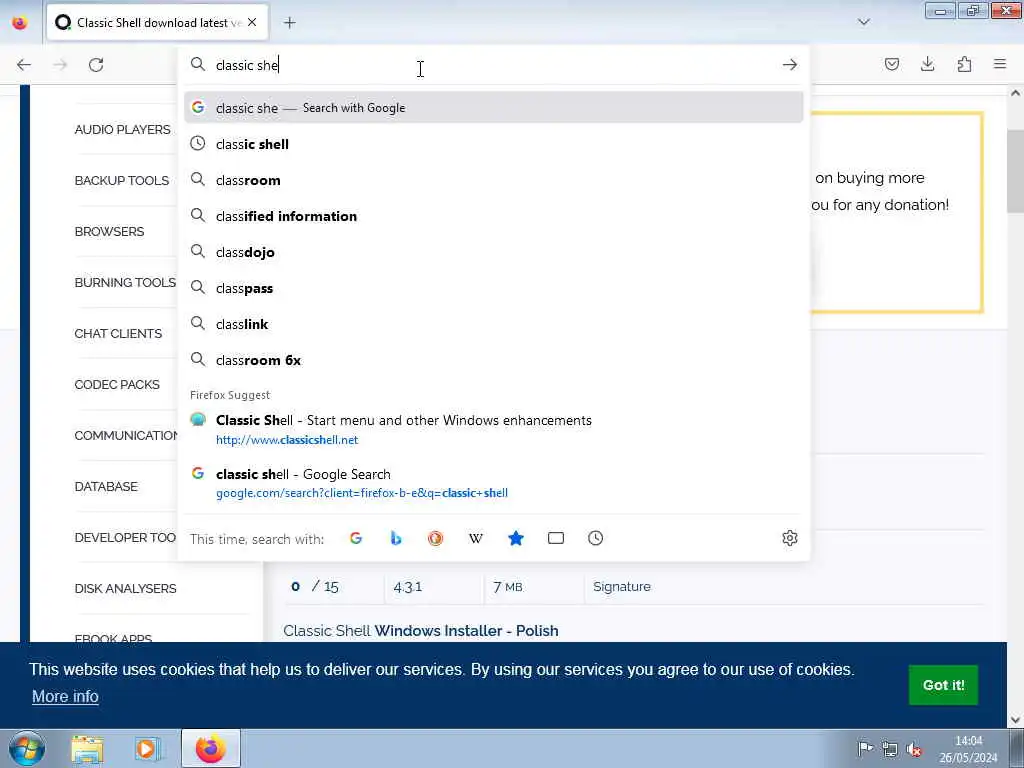Click the Signature link in download row
This screenshot has height=768, width=1024.
(622, 586)
